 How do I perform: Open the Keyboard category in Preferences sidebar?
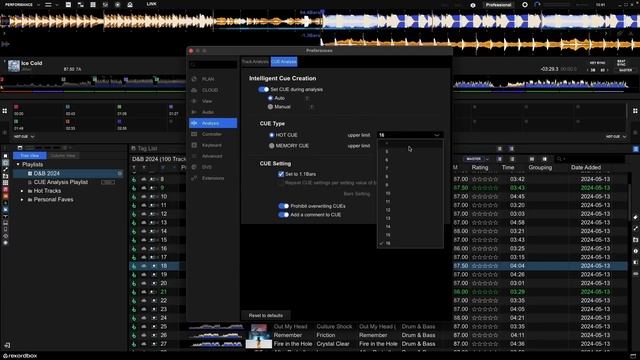coord(213,145)
